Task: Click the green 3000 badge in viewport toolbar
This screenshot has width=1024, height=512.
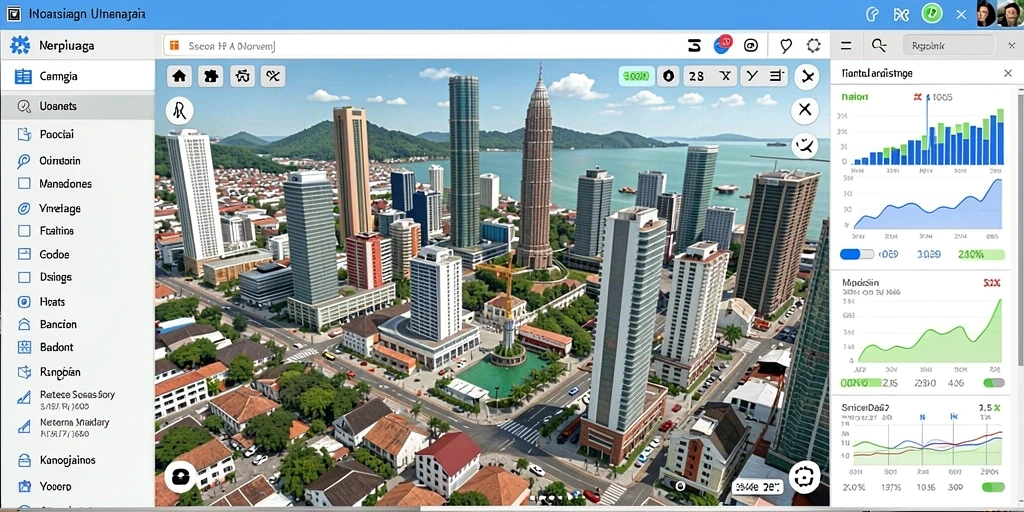Action: (636, 76)
